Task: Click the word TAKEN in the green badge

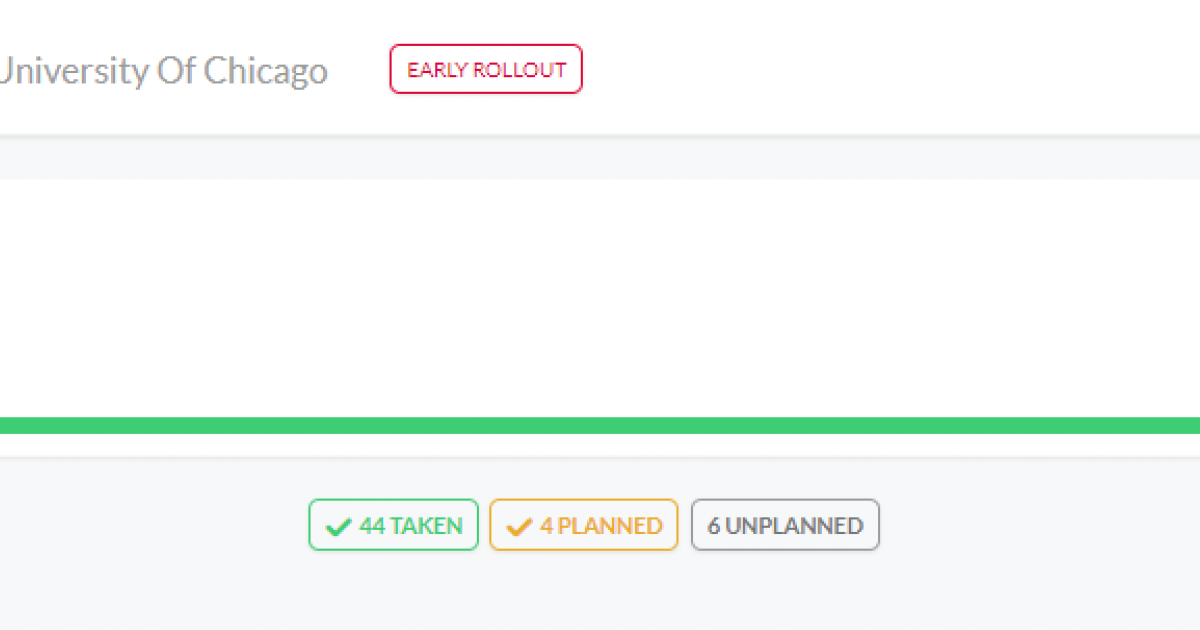Action: (426, 525)
